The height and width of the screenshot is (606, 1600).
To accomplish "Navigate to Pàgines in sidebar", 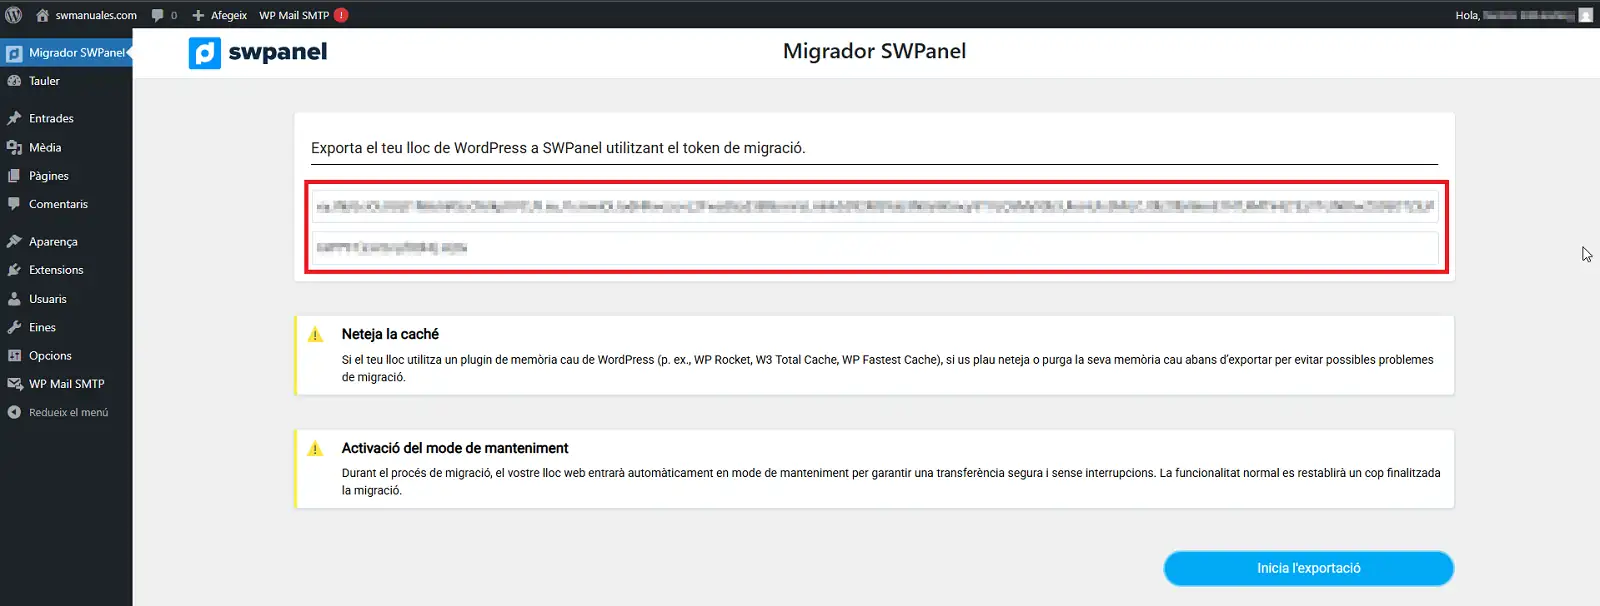I will 48,176.
